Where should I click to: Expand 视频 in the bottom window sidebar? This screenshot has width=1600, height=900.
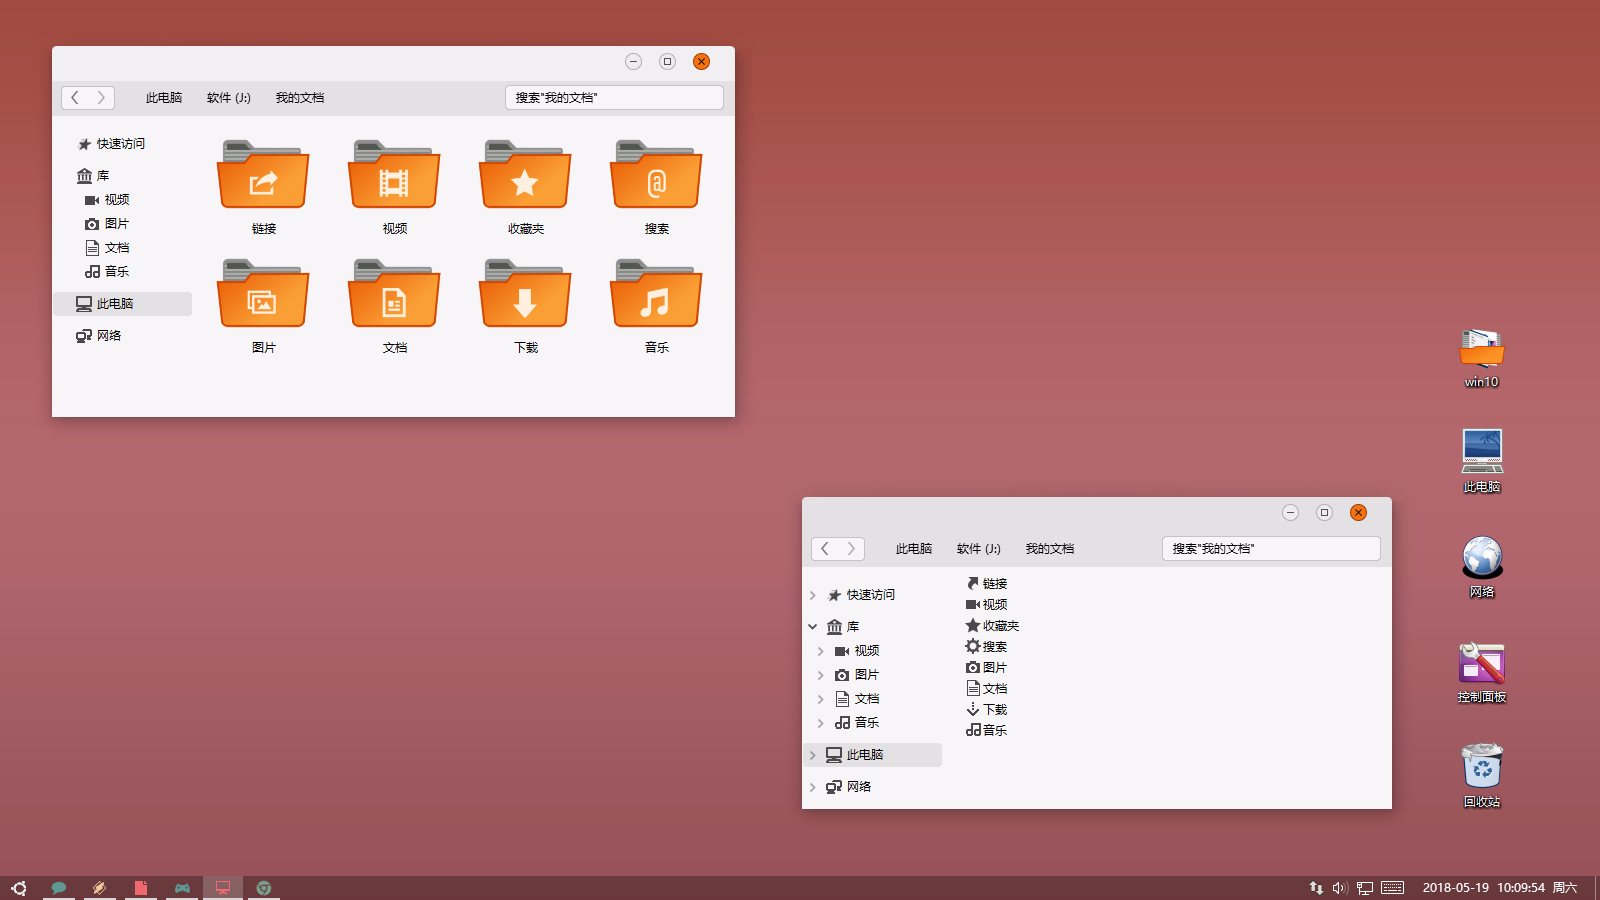(x=820, y=650)
